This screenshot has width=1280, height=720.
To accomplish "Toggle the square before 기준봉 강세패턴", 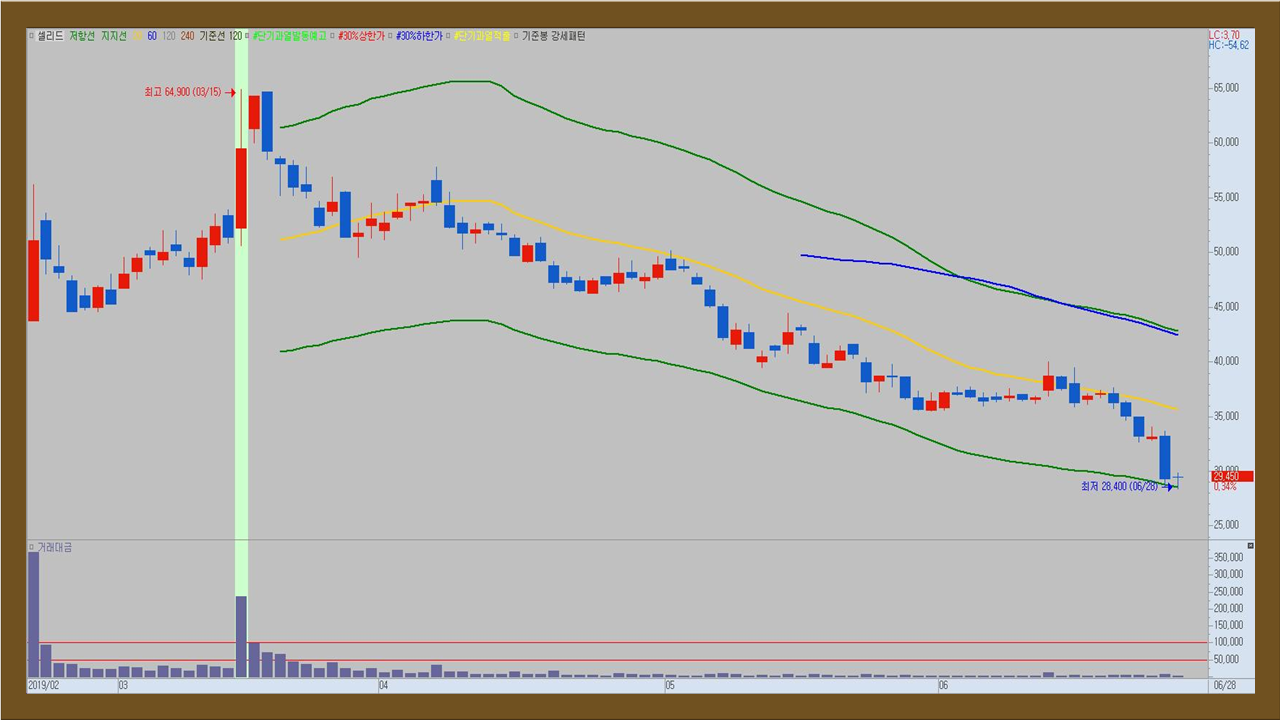I will (x=516, y=36).
